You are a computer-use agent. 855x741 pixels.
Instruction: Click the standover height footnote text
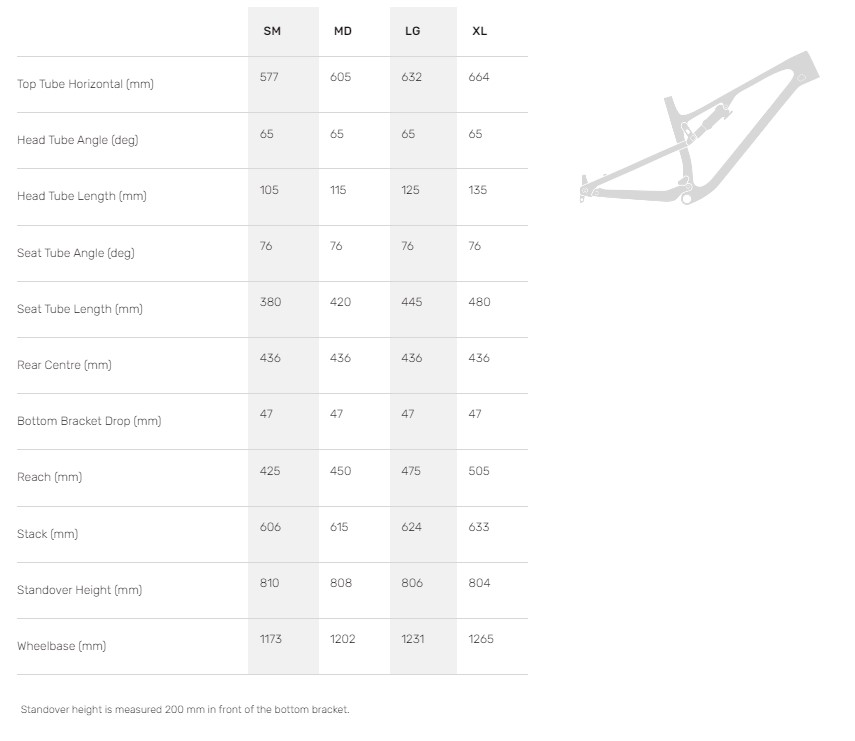[x=185, y=710]
